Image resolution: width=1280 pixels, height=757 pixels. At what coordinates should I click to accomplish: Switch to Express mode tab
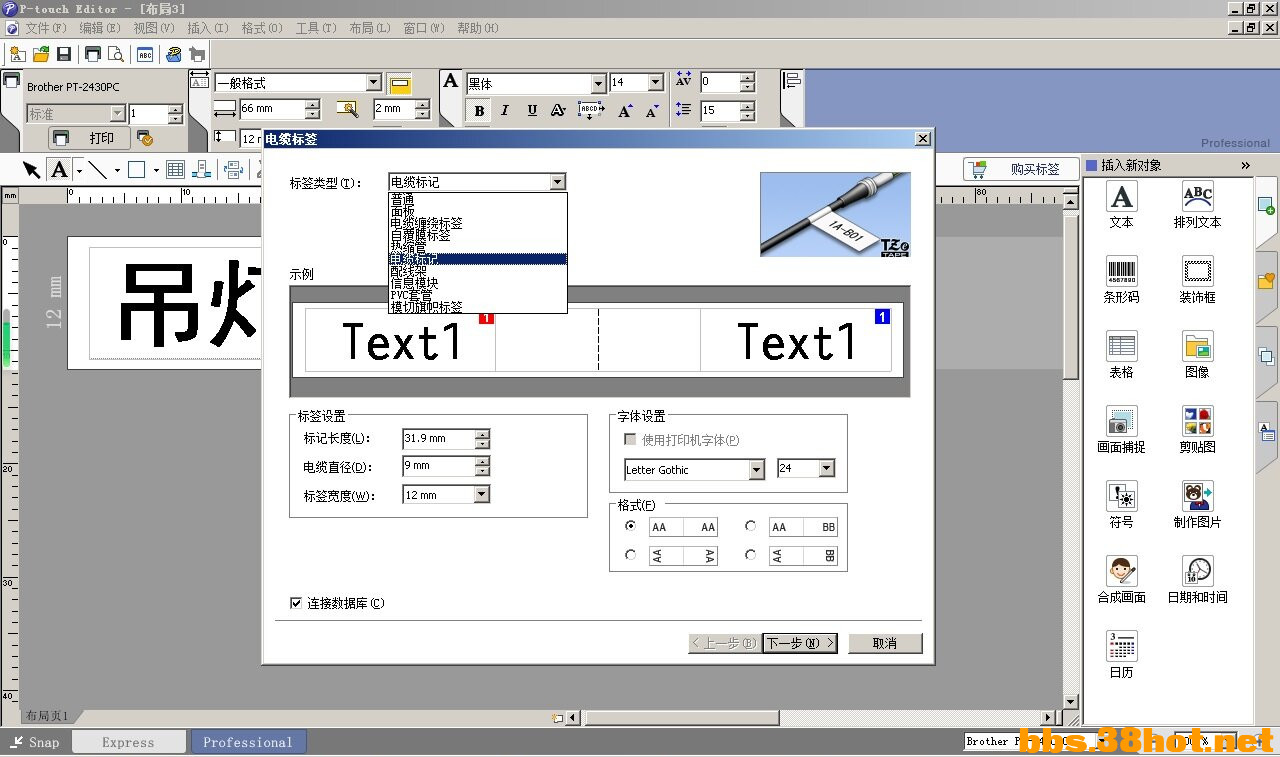[x=128, y=742]
